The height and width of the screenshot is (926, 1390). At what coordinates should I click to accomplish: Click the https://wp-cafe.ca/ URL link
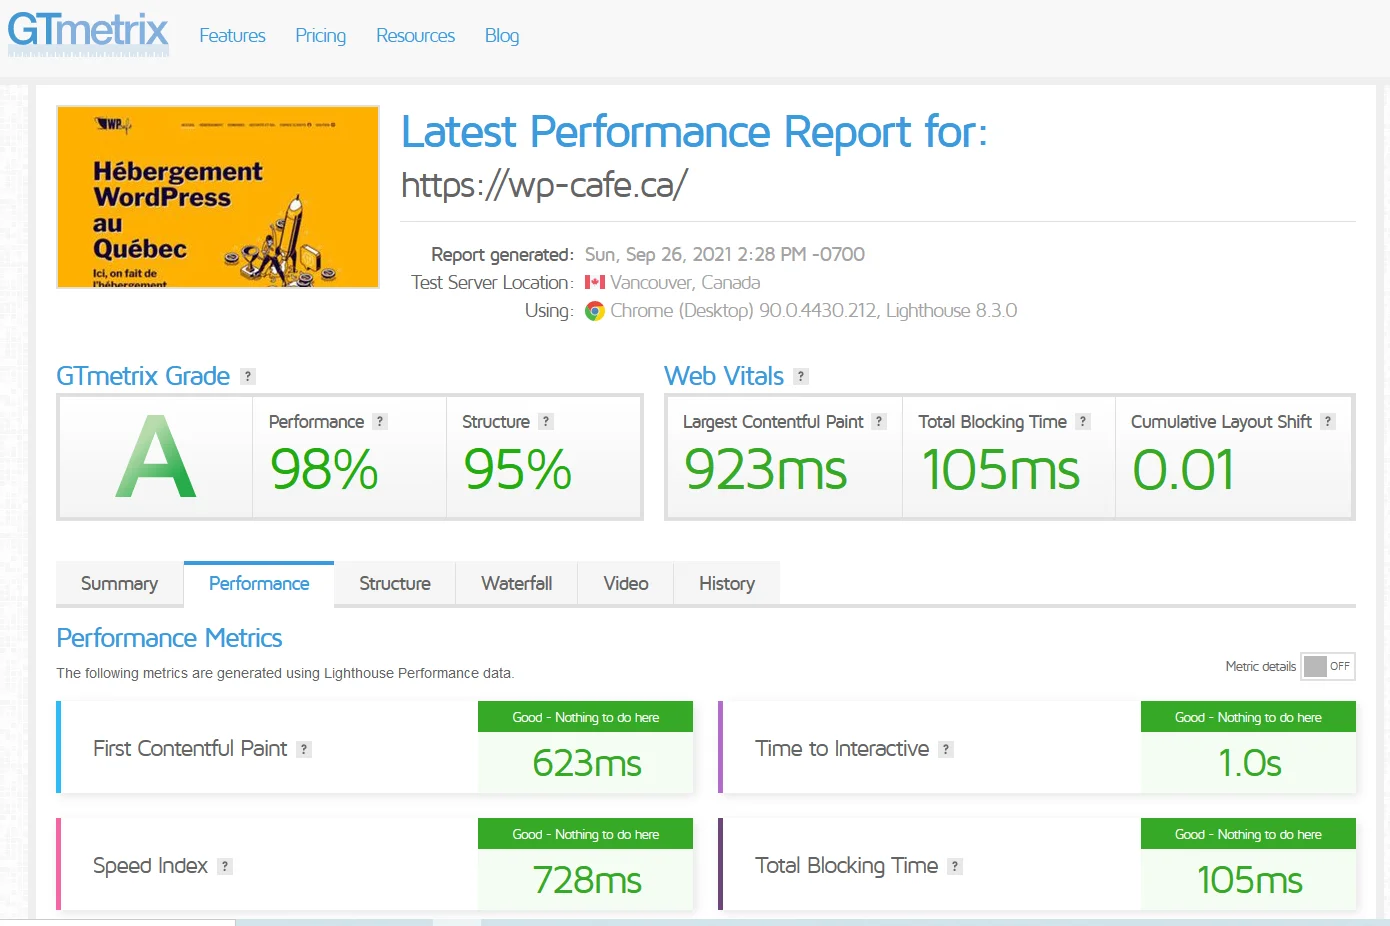[x=544, y=185]
